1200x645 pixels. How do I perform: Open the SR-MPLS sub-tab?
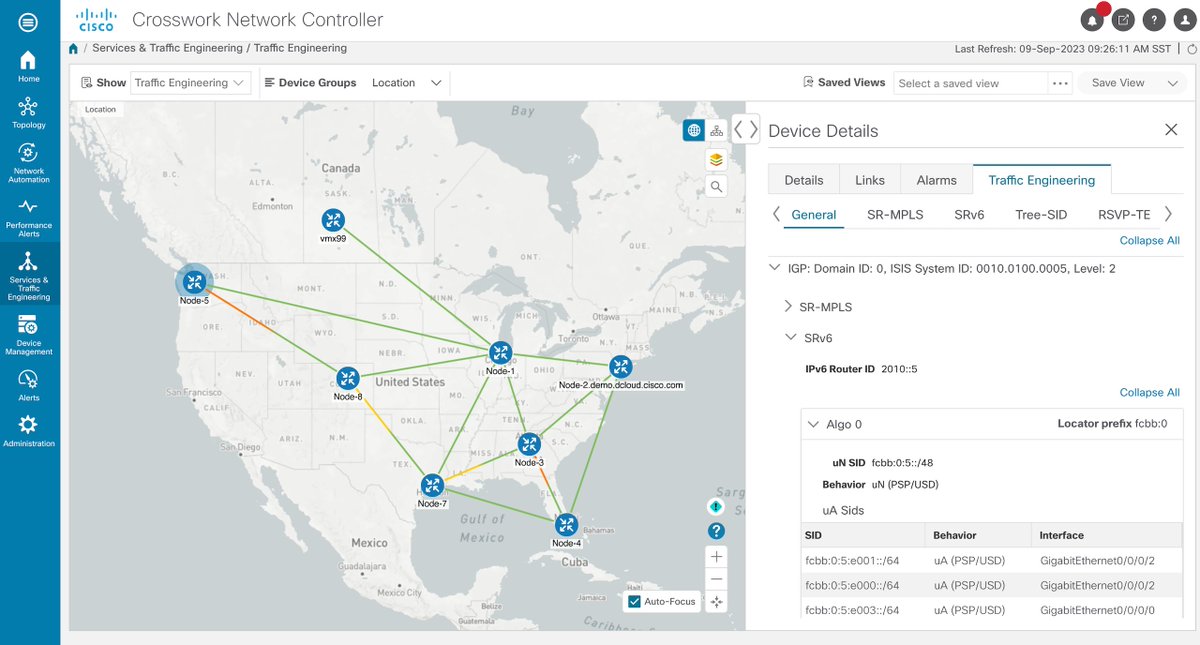coord(895,214)
